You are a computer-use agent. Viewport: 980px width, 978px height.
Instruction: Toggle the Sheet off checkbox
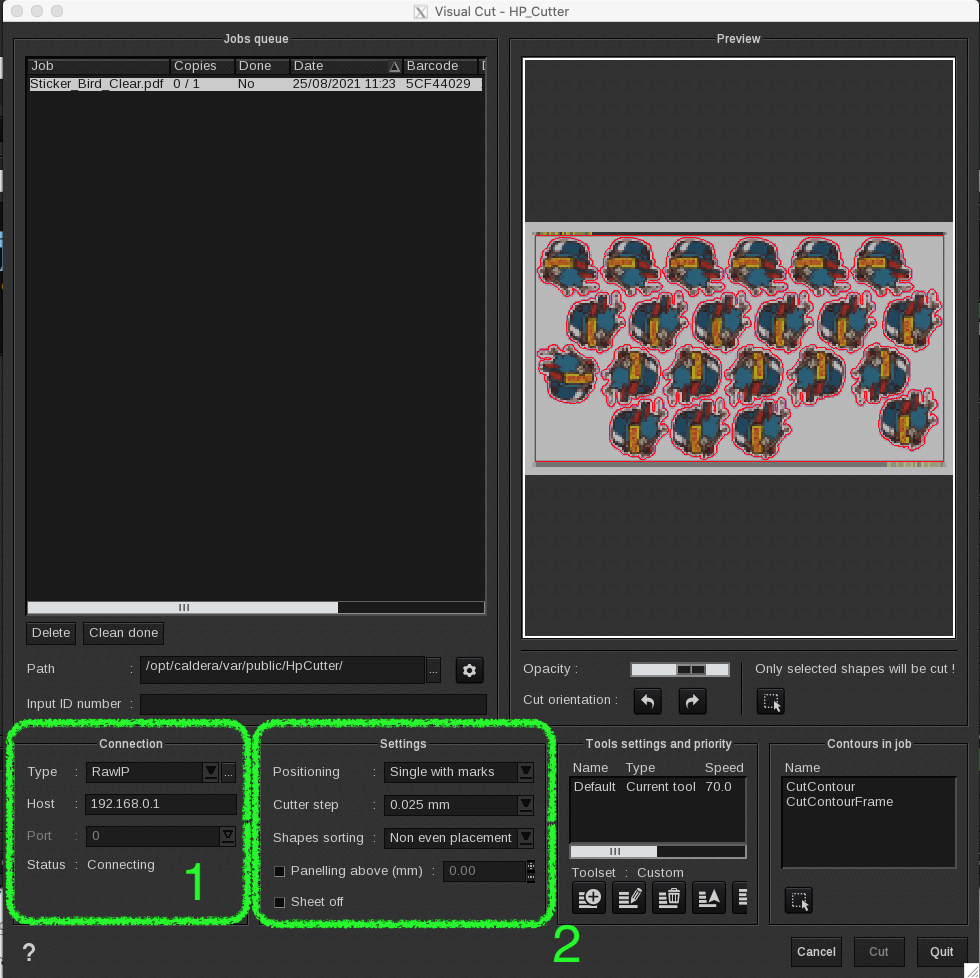click(280, 902)
